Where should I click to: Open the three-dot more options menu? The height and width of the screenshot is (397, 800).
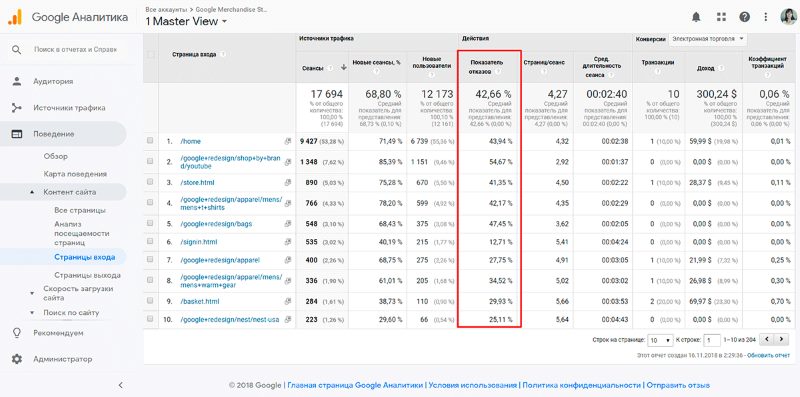coord(766,17)
